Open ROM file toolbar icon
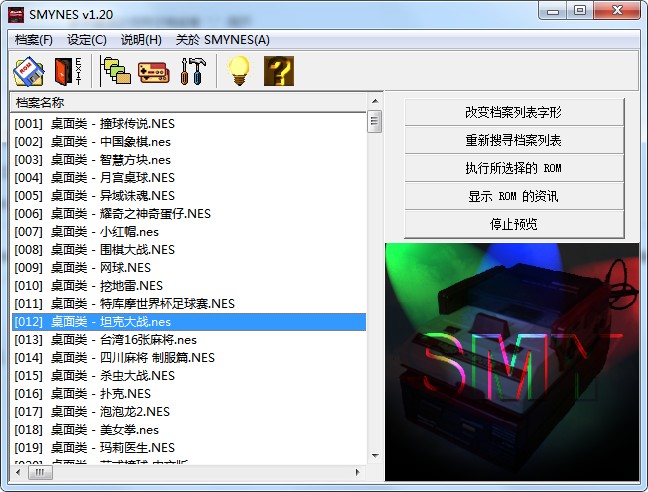Viewport: 648px width, 492px height. click(29, 71)
